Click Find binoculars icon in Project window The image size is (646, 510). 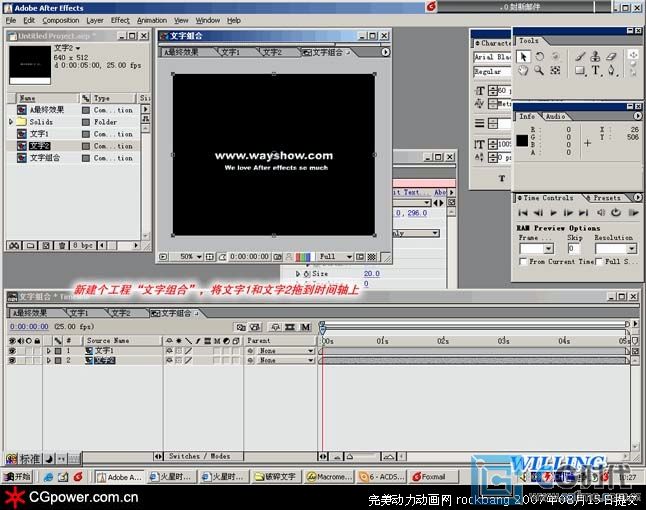click(14, 246)
